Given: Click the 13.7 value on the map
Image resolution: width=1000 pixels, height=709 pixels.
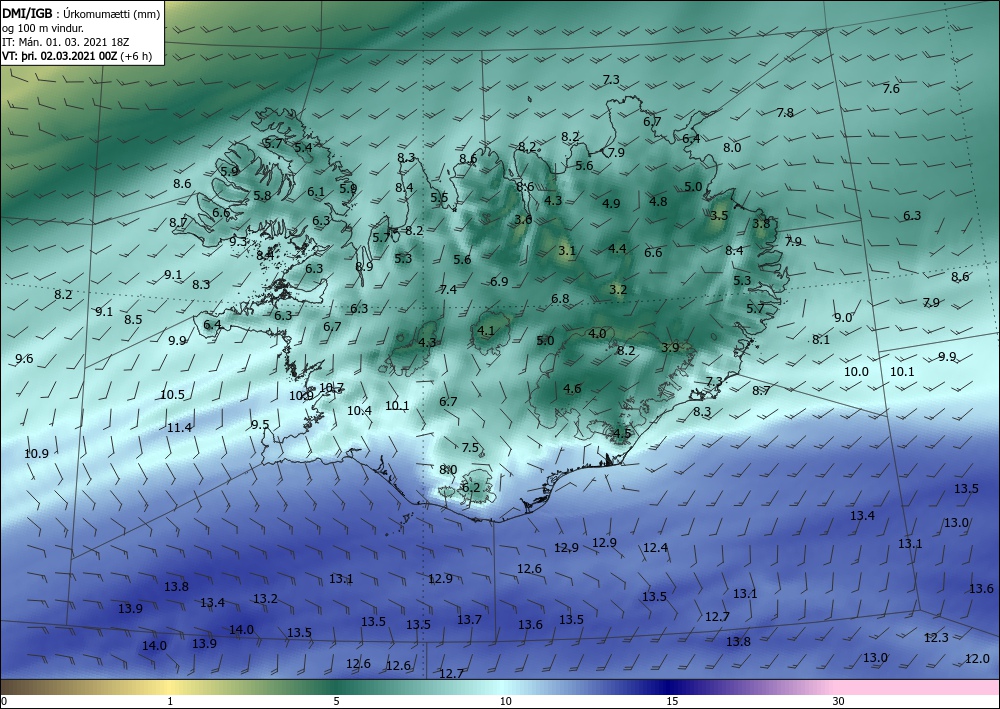Looking at the screenshot, I should tap(469, 620).
